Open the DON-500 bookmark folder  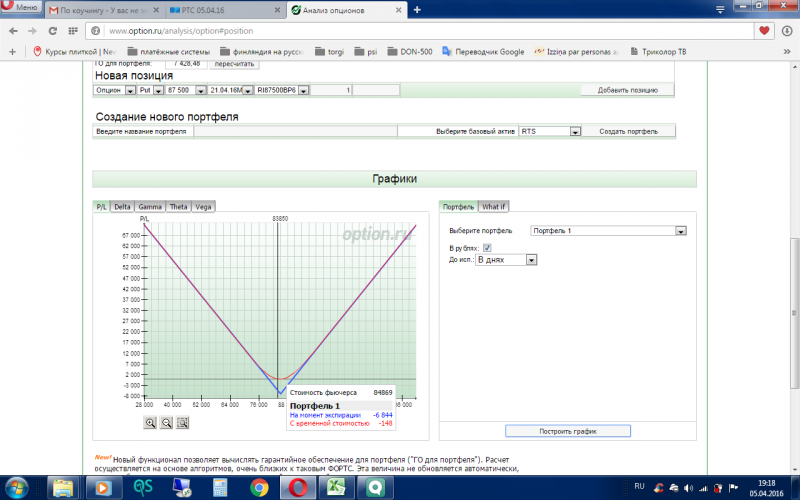click(410, 52)
